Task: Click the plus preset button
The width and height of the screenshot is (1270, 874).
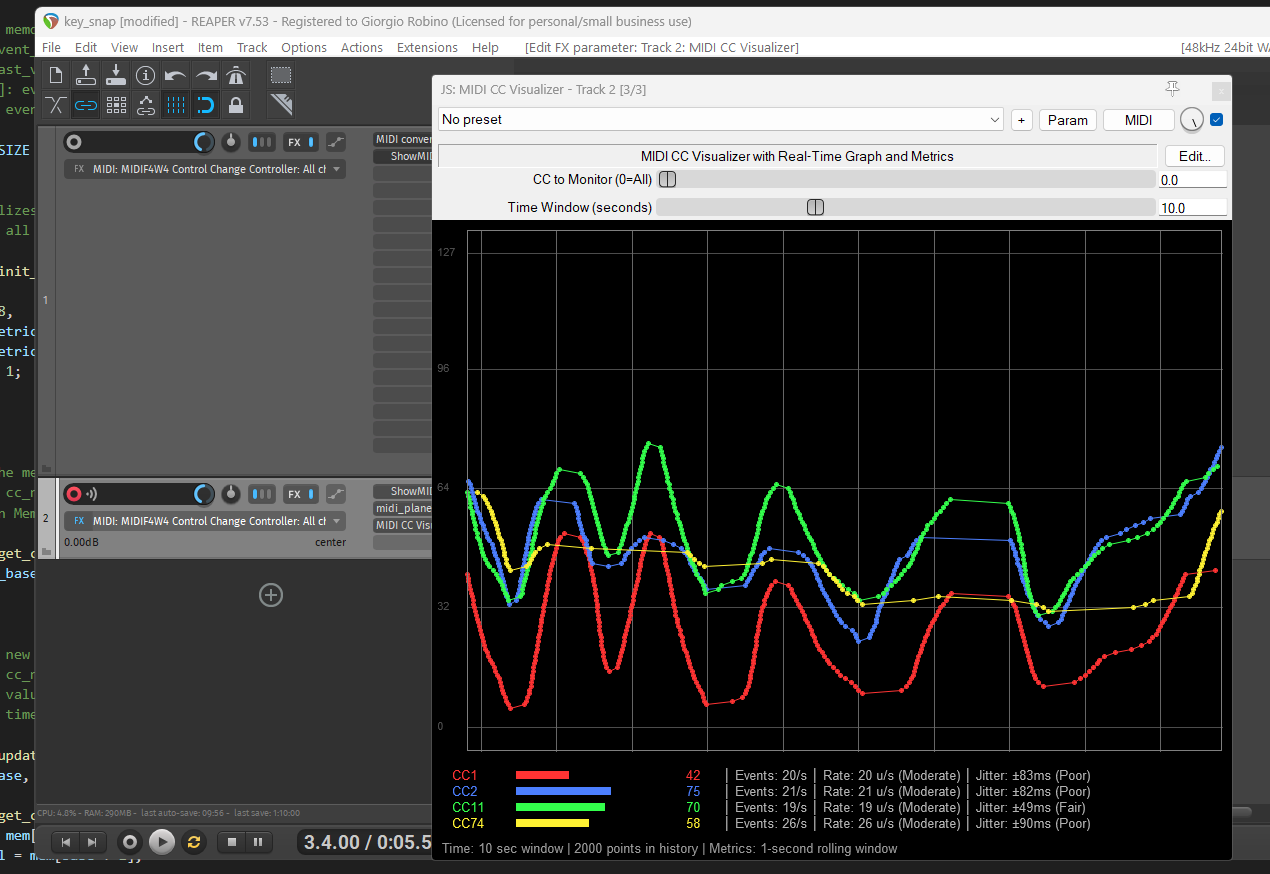Action: [1021, 120]
